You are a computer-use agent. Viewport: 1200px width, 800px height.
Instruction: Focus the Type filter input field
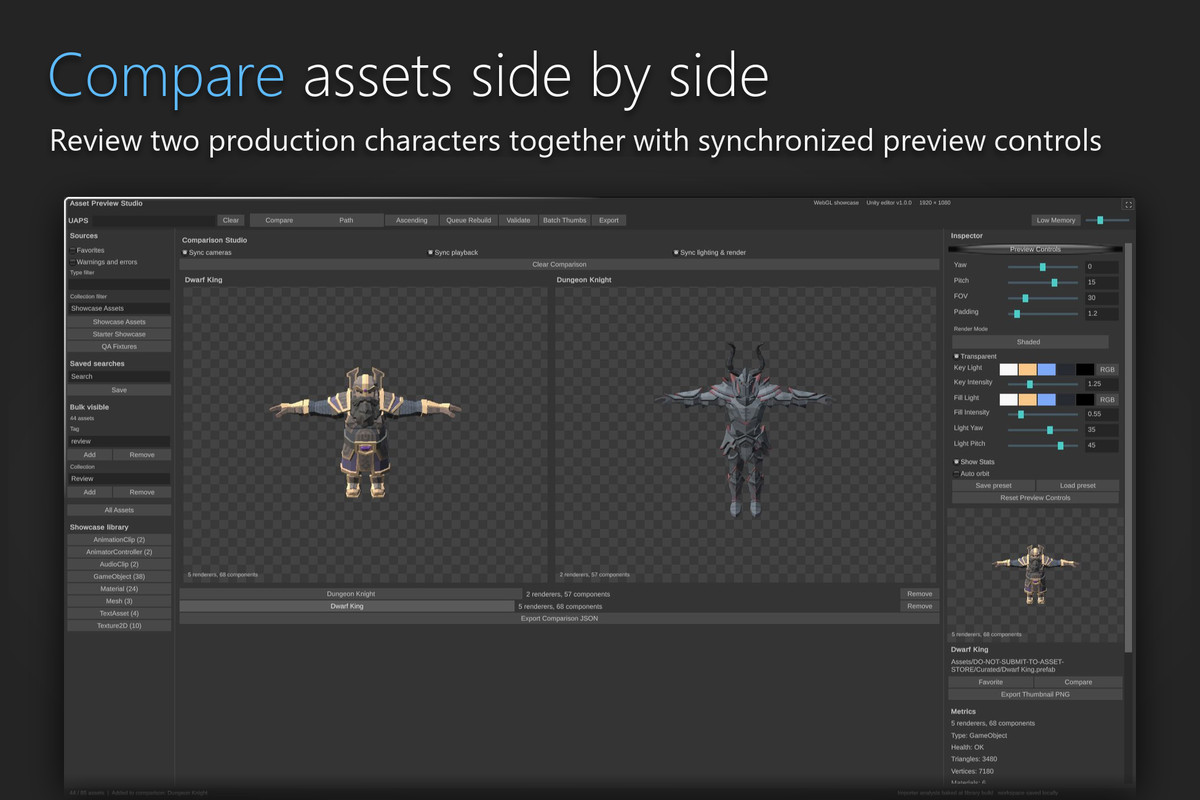click(119, 284)
